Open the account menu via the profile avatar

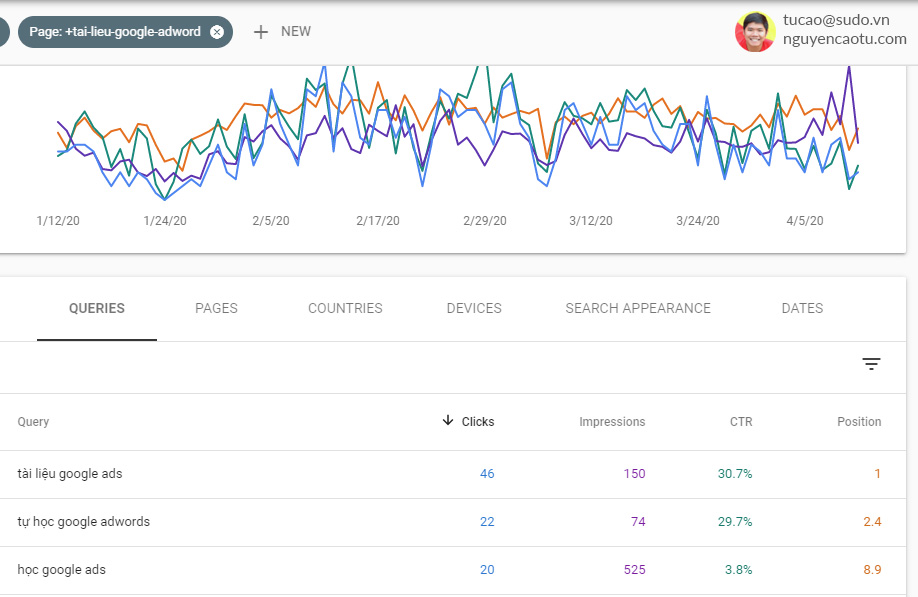click(755, 31)
